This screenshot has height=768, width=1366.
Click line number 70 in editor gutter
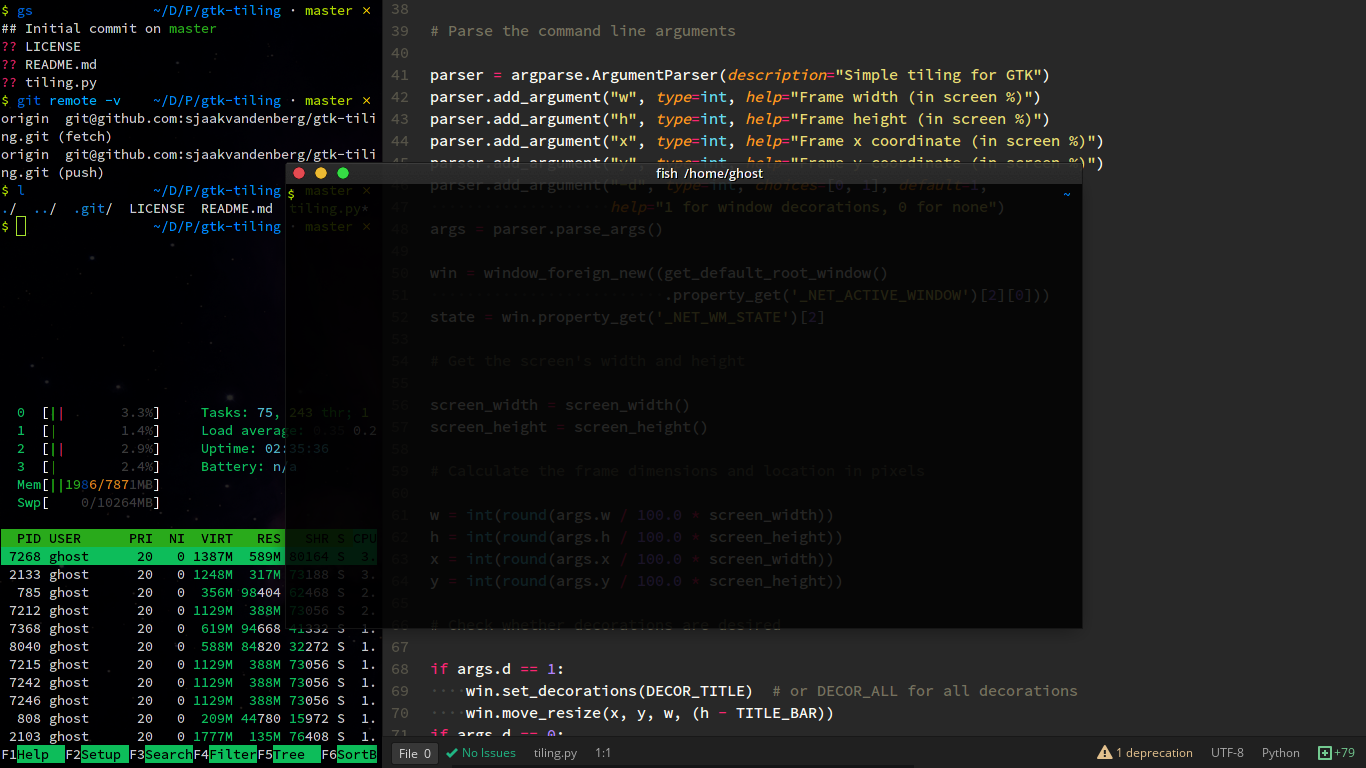[400, 713]
